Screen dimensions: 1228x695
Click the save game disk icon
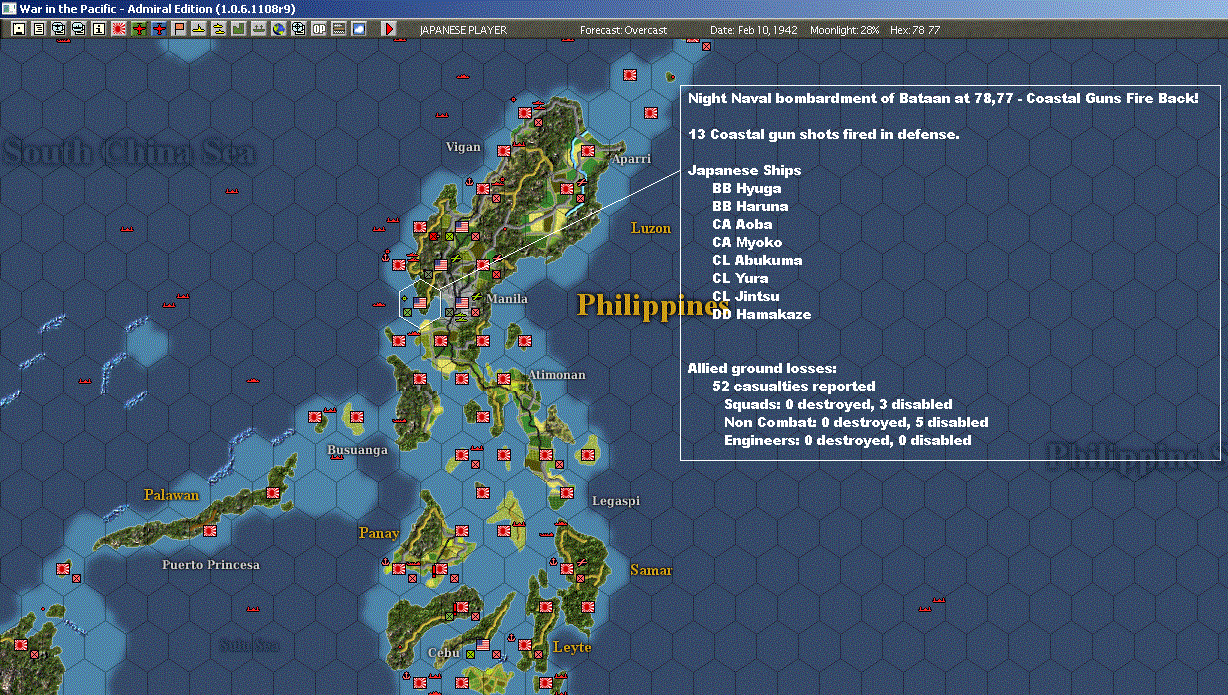click(18, 29)
